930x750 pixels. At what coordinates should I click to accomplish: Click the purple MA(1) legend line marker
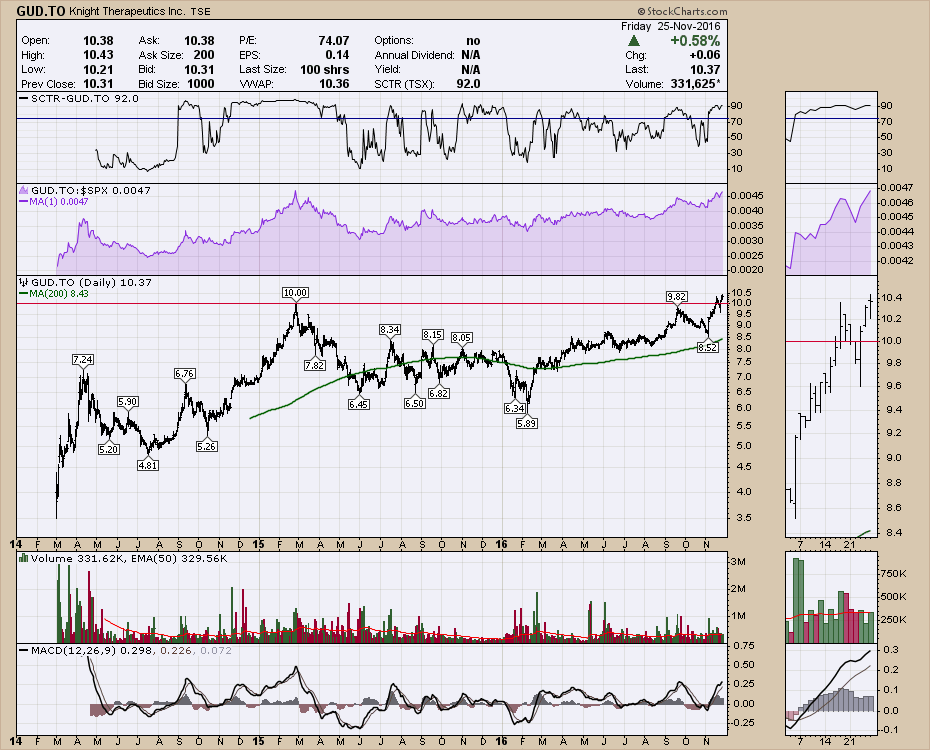(x=25, y=200)
